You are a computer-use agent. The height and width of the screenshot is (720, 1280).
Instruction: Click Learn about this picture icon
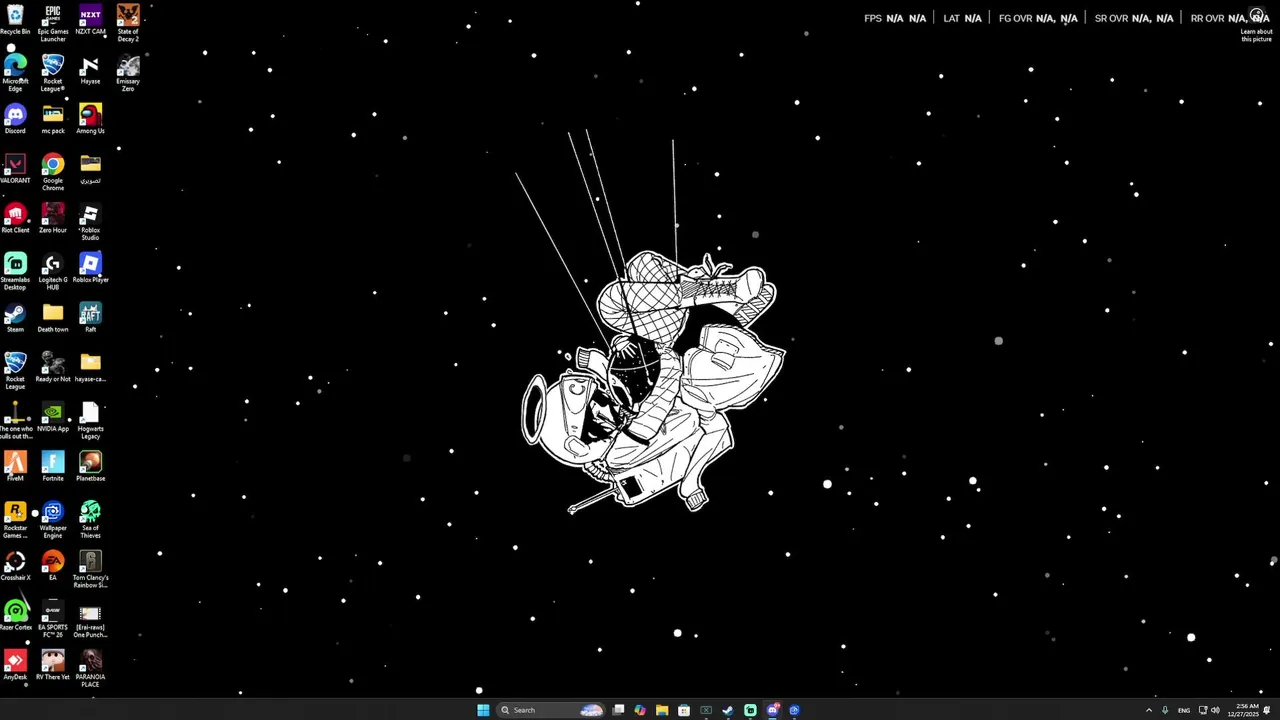[1257, 23]
